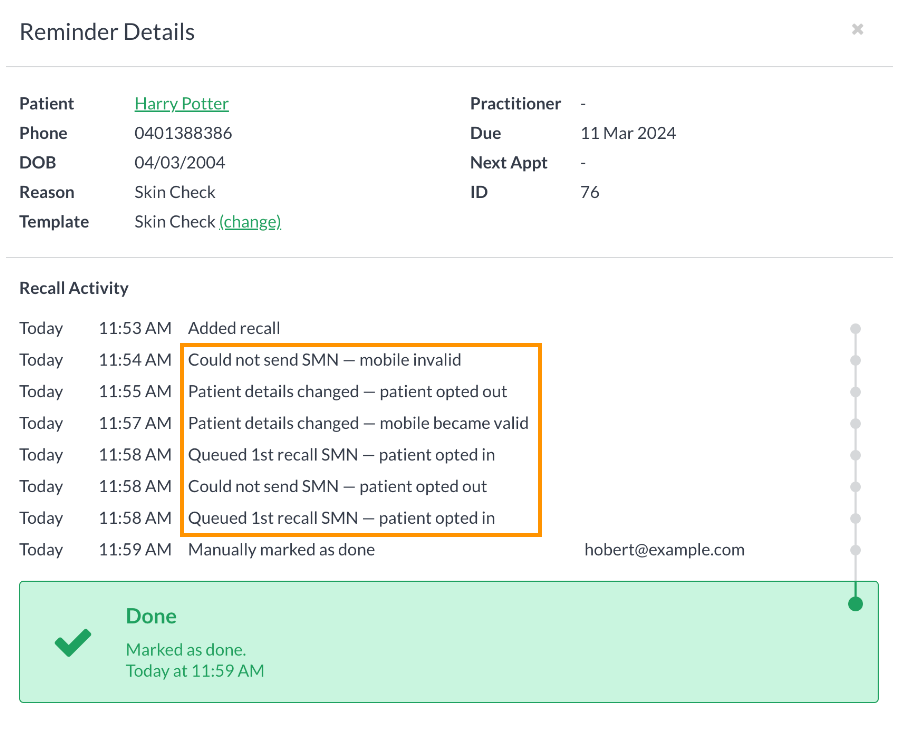Image resolution: width=903 pixels, height=739 pixels.
Task: Click the (change) link next to Skin Check template
Action: (x=249, y=221)
